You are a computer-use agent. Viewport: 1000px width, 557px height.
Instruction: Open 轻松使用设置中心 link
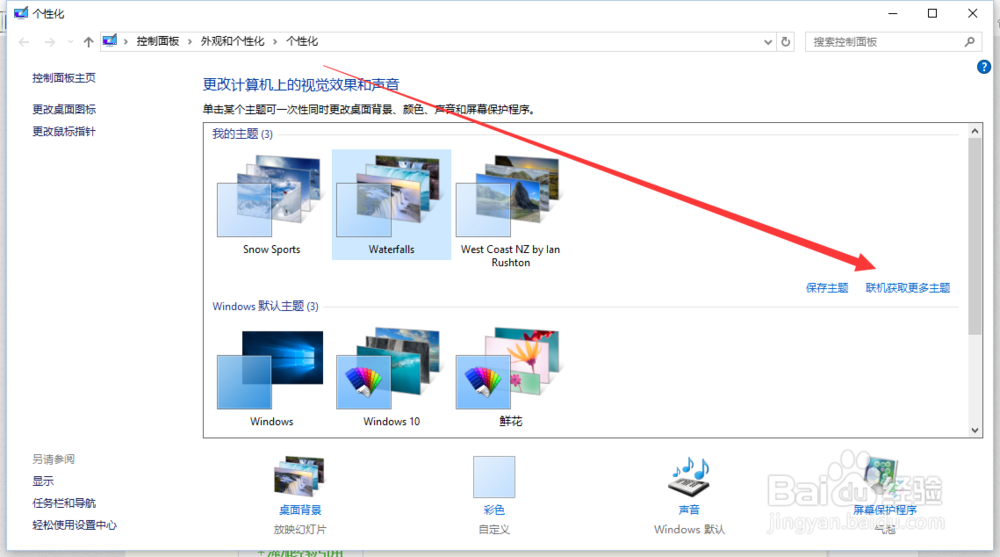75,525
